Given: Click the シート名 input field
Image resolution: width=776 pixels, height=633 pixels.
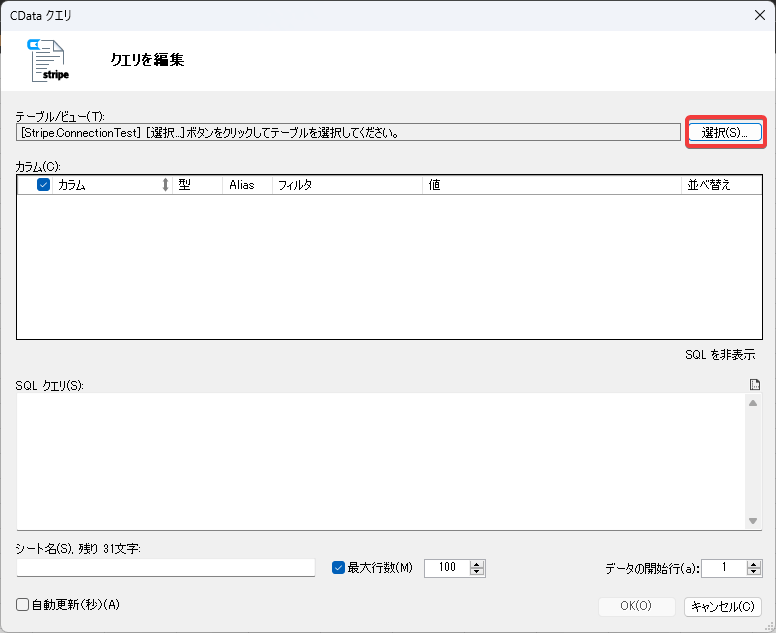Looking at the screenshot, I should coord(166,568).
